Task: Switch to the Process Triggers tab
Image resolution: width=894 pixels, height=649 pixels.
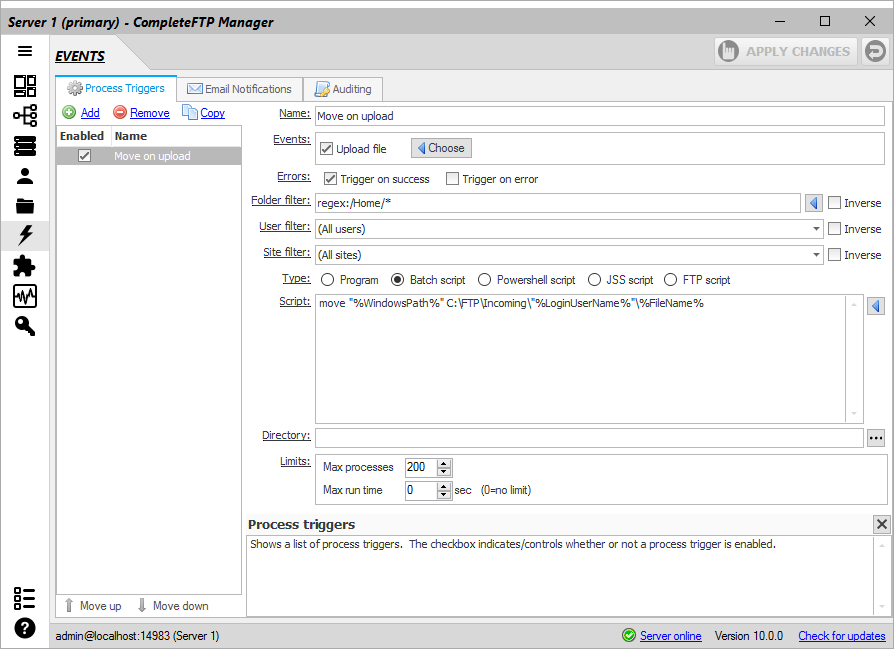Action: tap(116, 88)
